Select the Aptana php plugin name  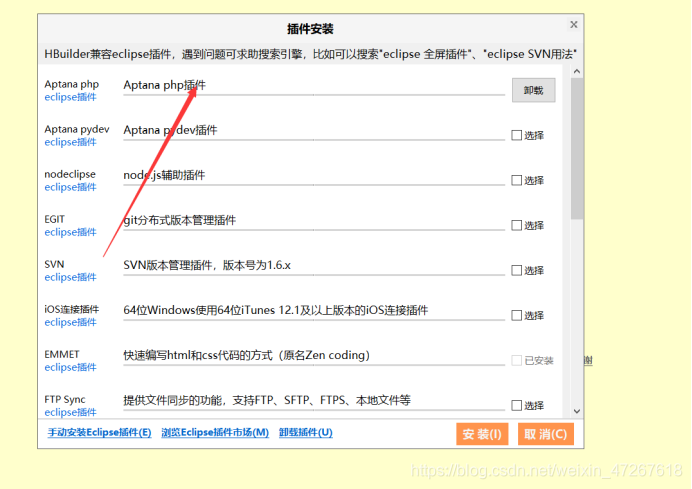click(x=71, y=84)
